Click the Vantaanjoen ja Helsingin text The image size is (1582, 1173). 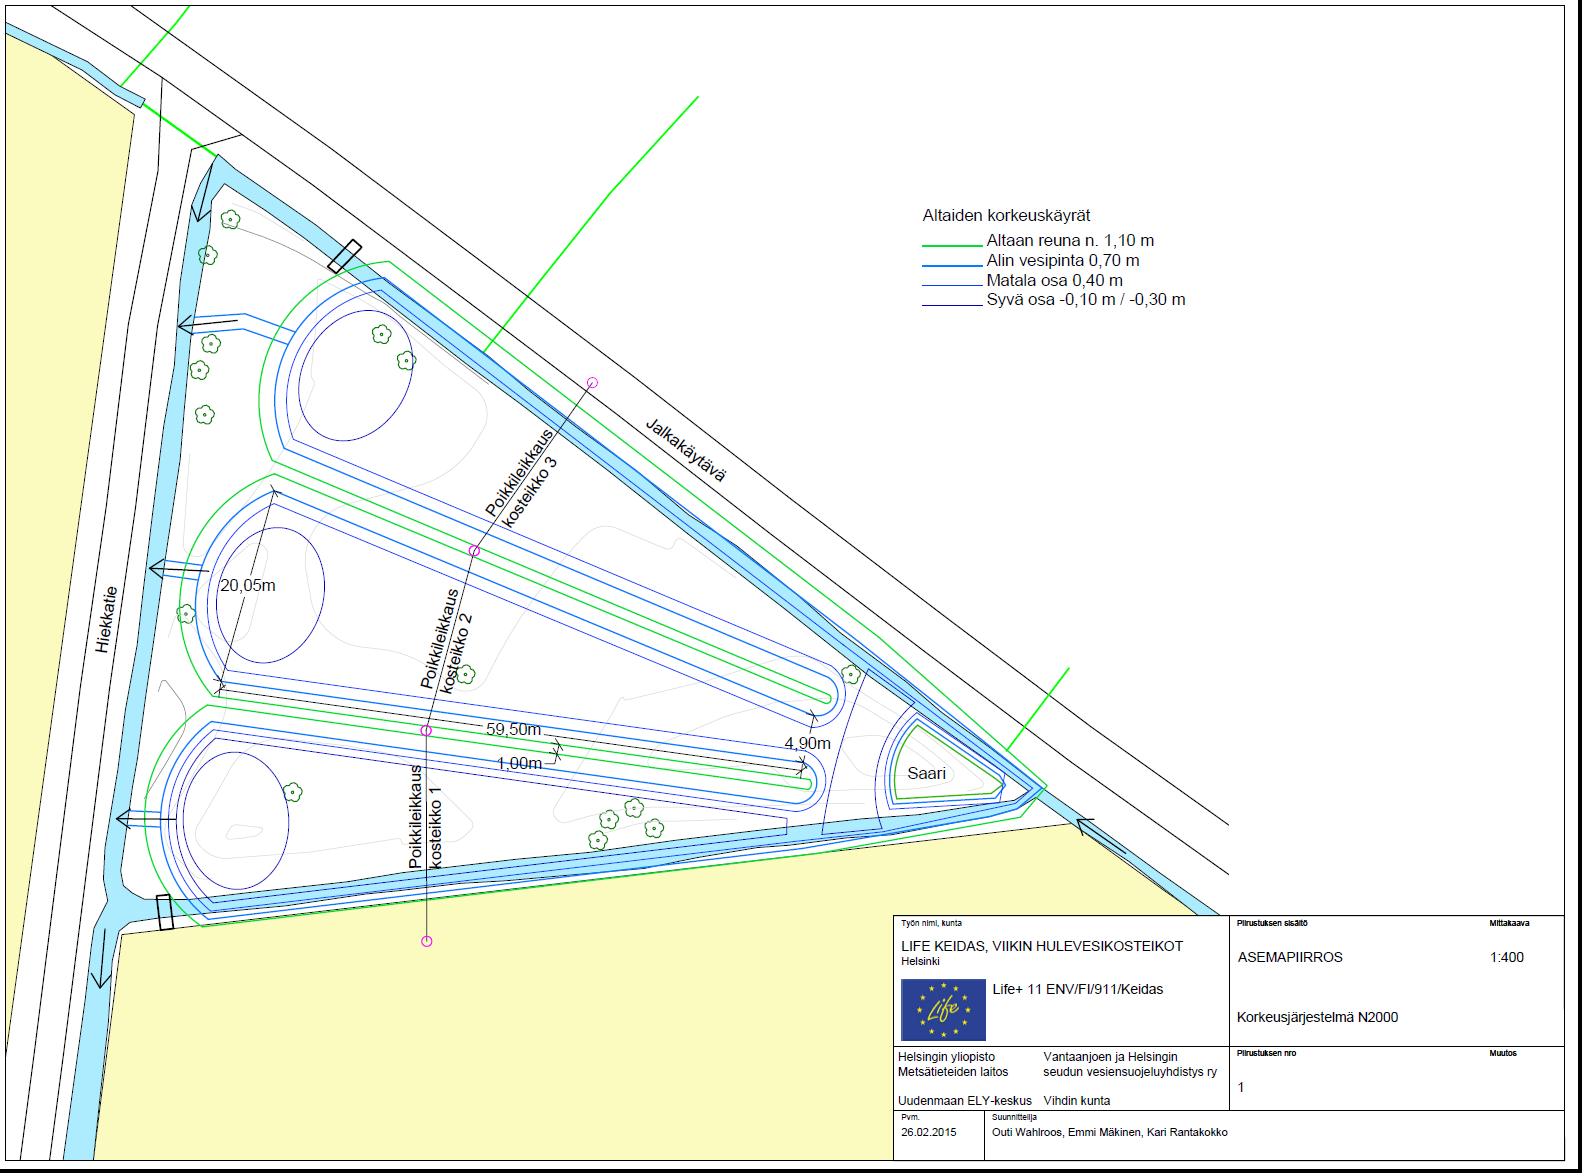pyautogui.click(x=1110, y=1056)
